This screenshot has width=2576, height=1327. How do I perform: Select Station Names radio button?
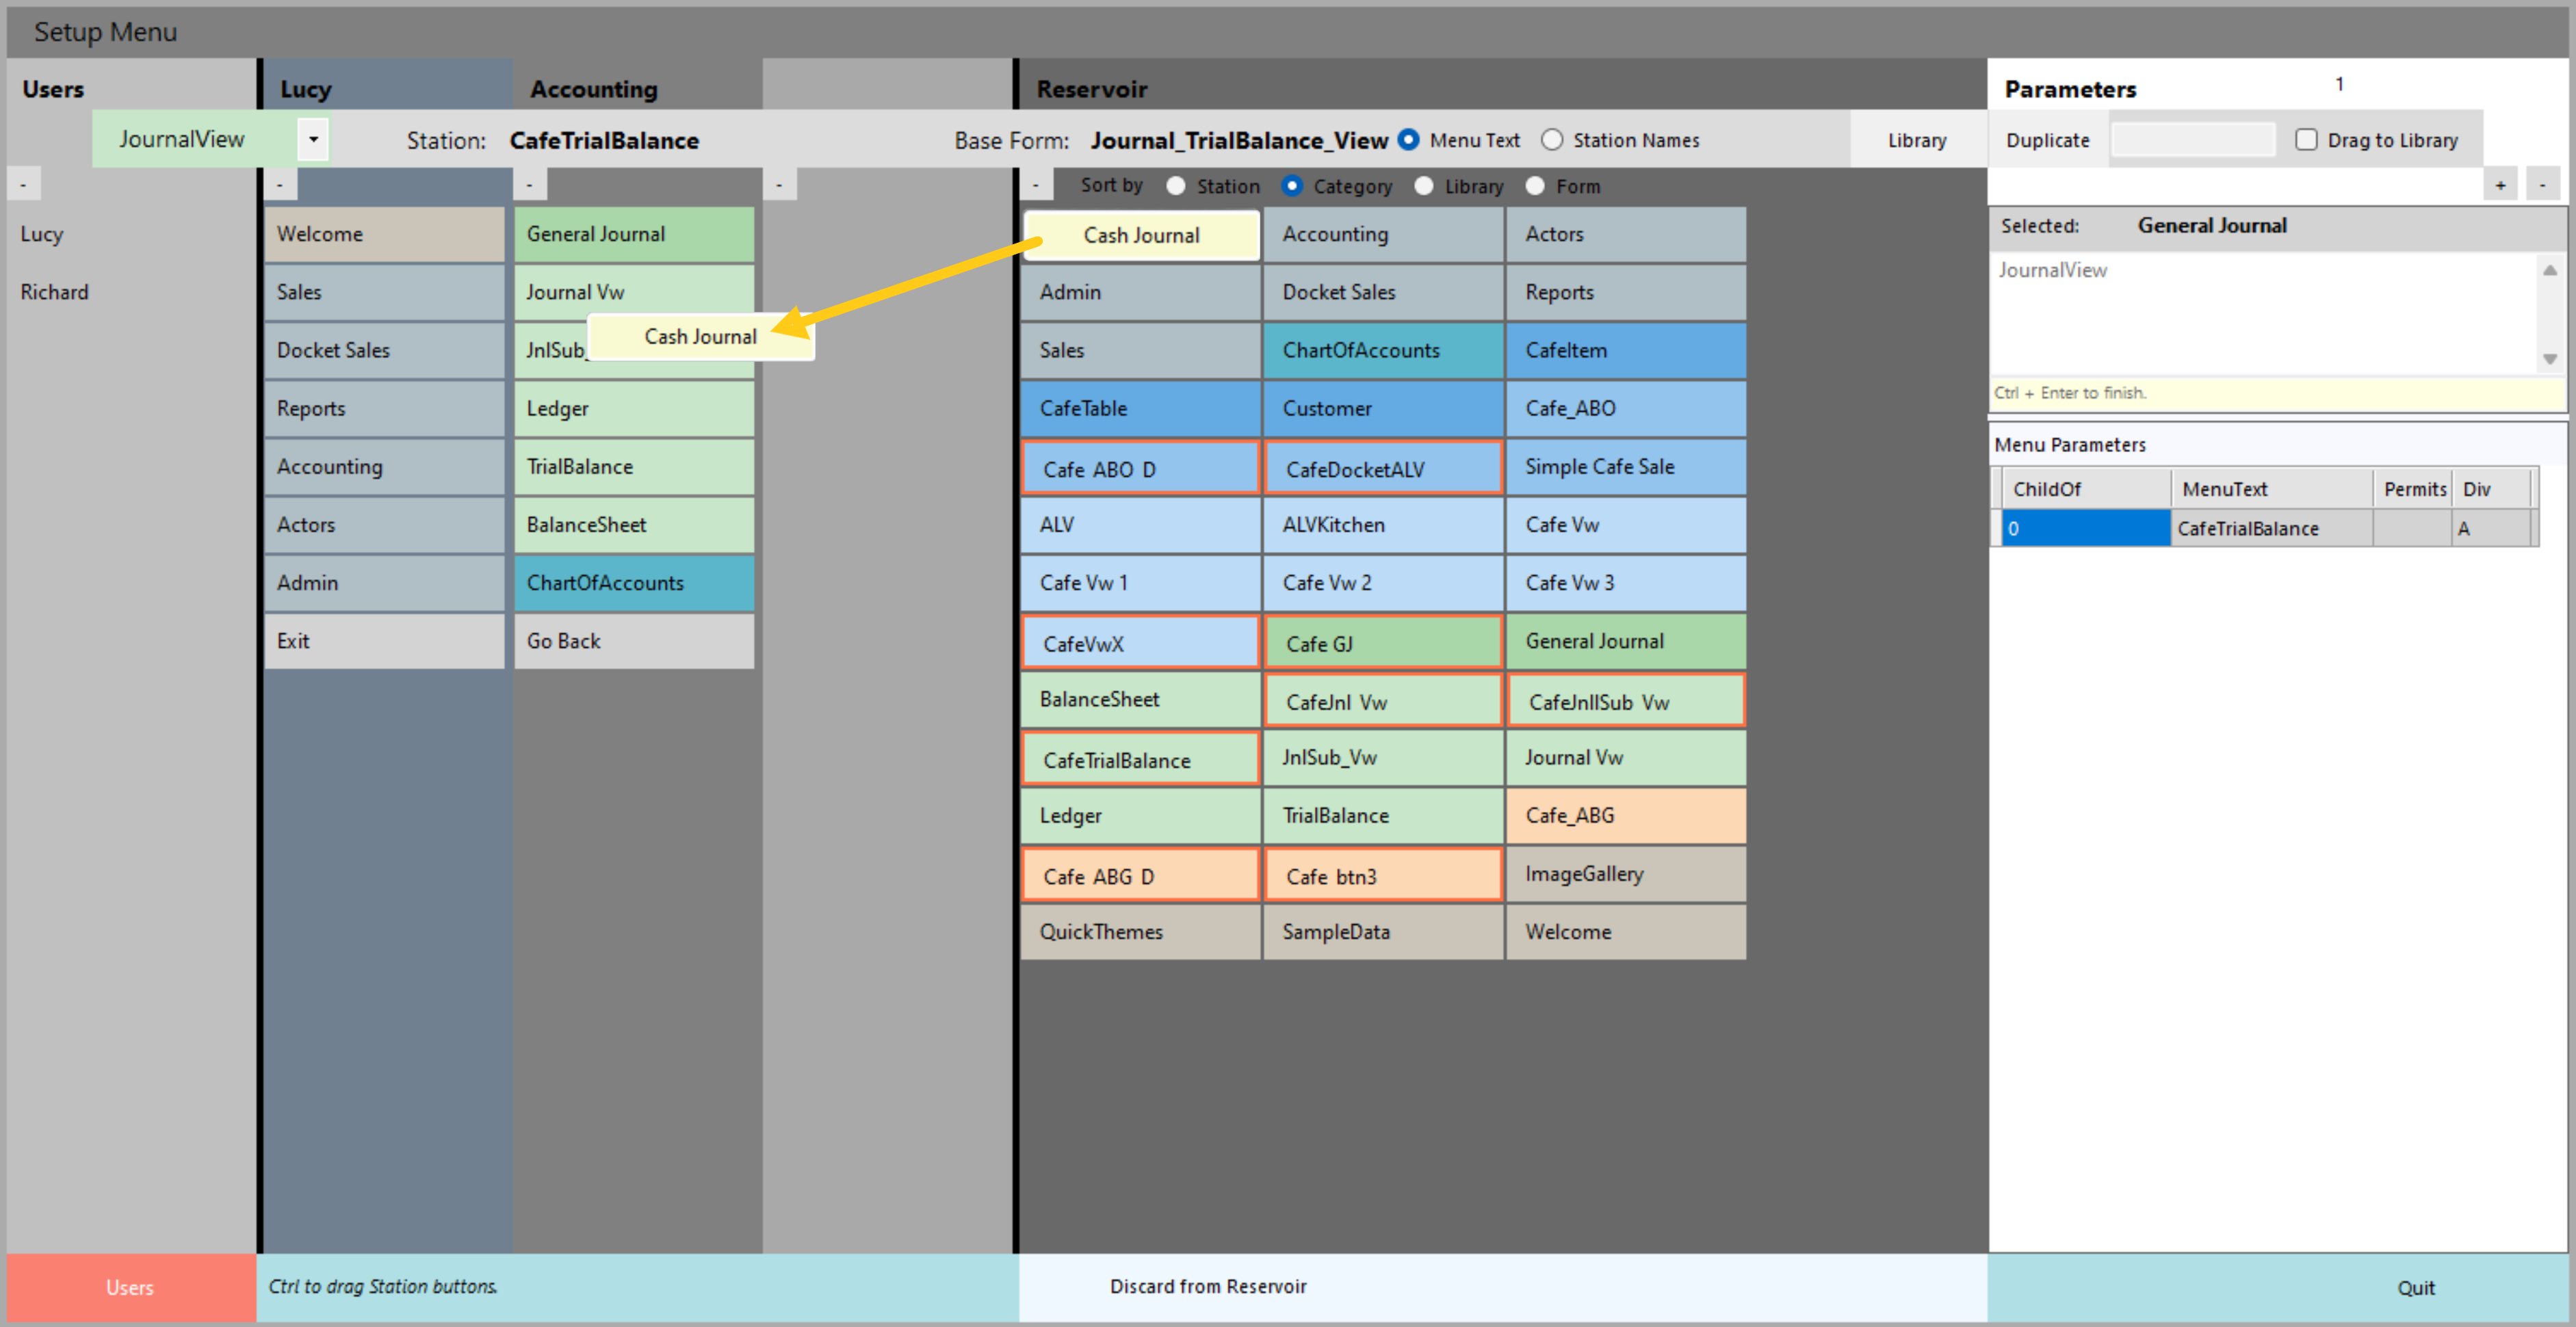tap(1552, 140)
